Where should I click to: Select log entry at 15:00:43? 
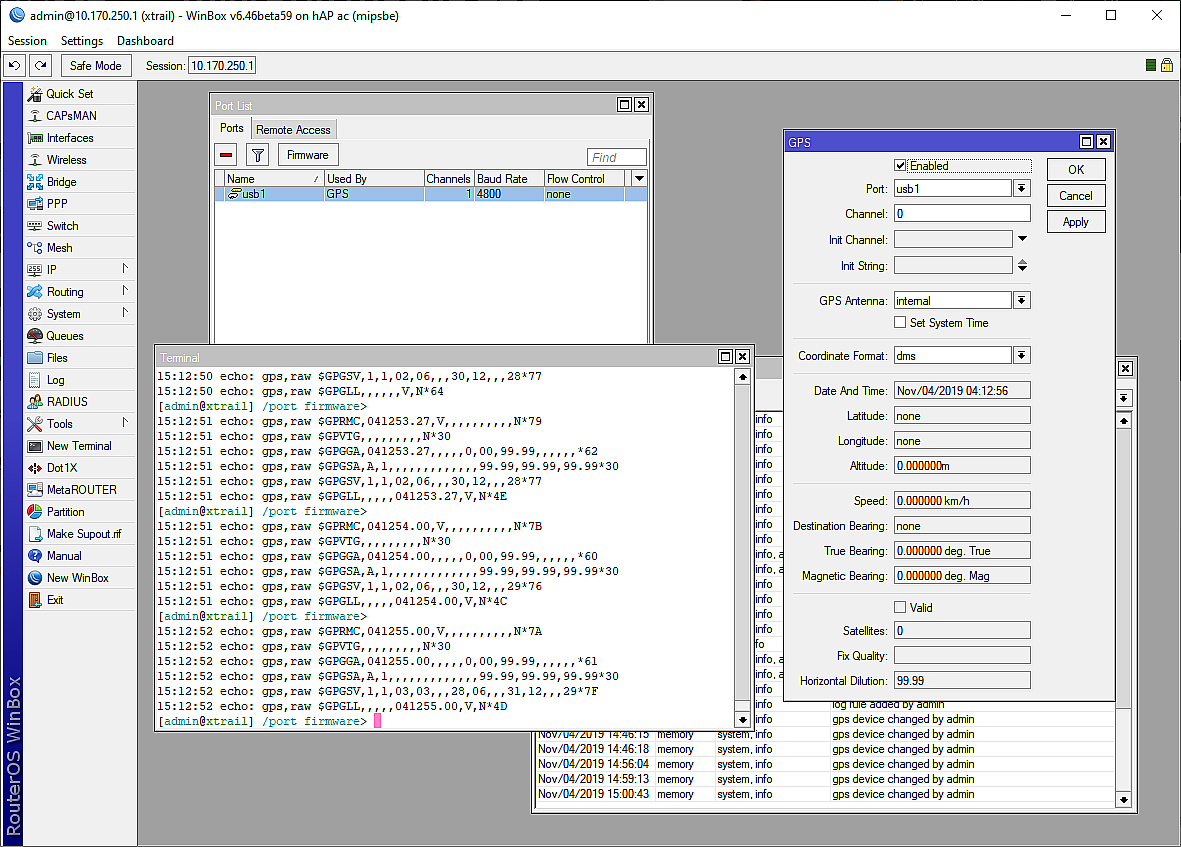(824, 794)
